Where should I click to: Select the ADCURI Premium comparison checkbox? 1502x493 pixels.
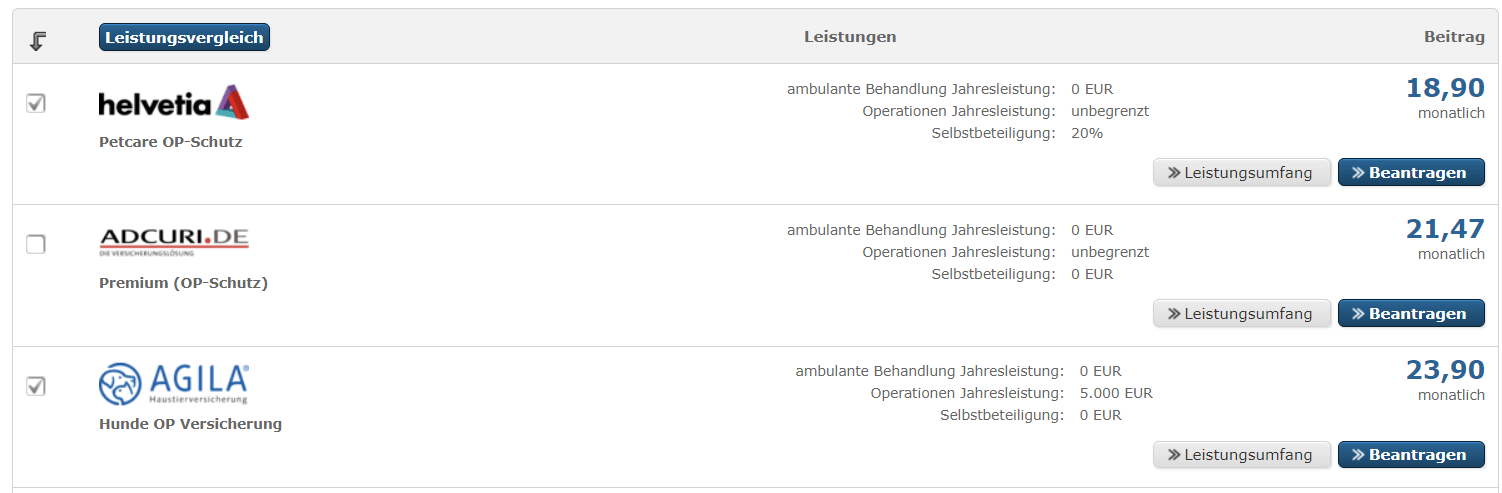[36, 244]
